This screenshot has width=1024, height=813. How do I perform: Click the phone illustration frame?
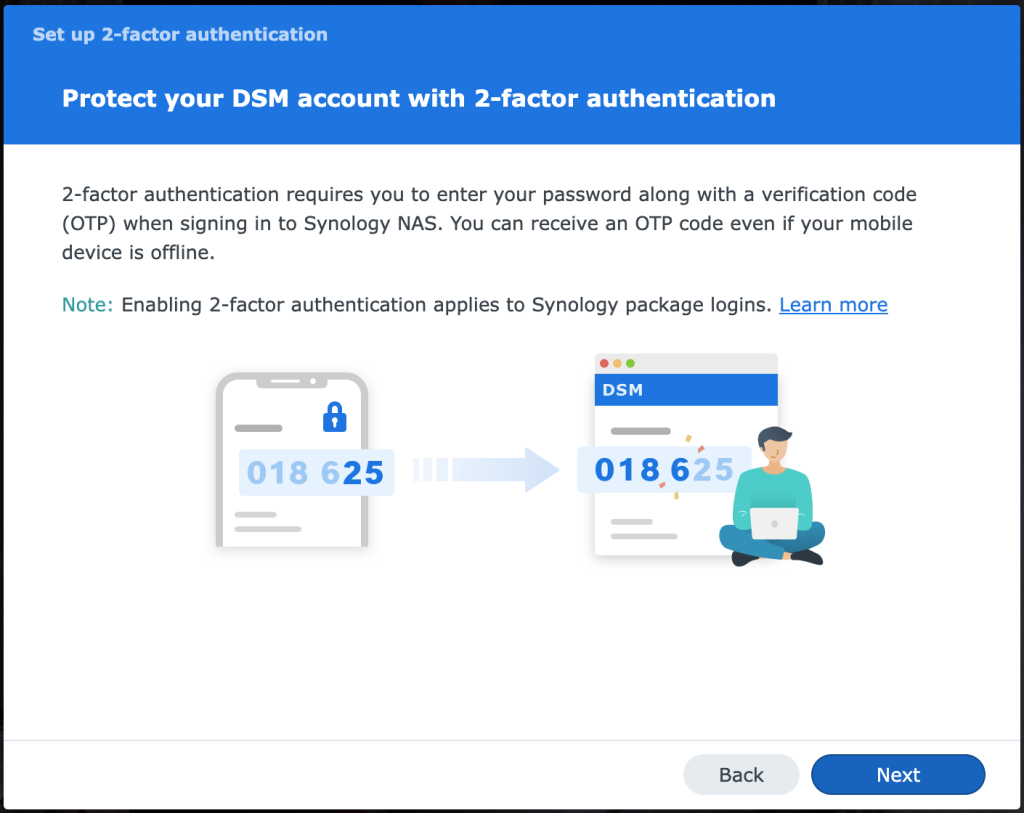tap(292, 459)
